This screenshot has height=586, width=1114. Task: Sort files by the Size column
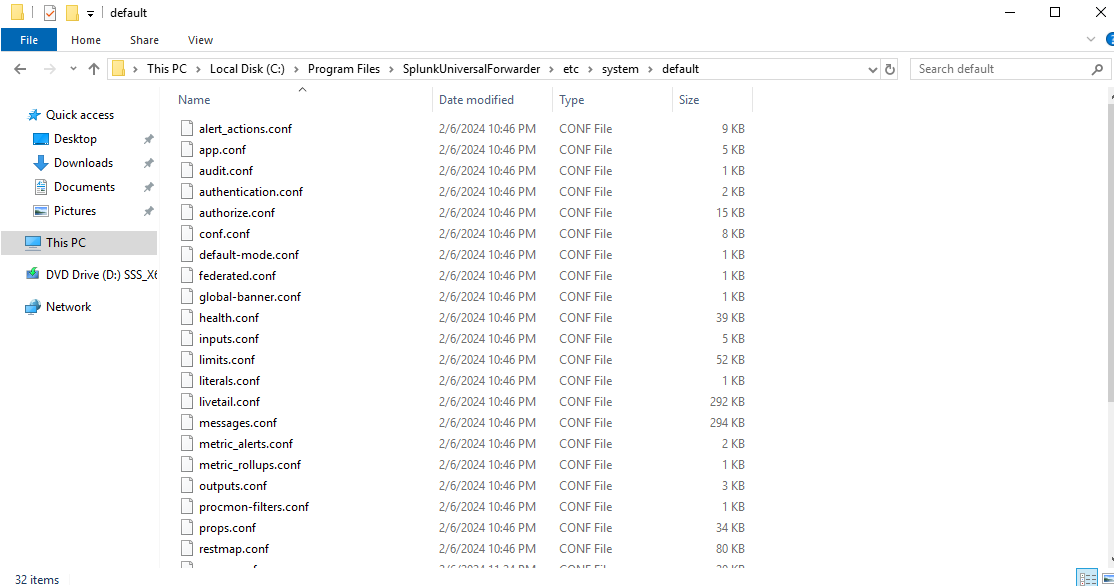[x=689, y=100]
